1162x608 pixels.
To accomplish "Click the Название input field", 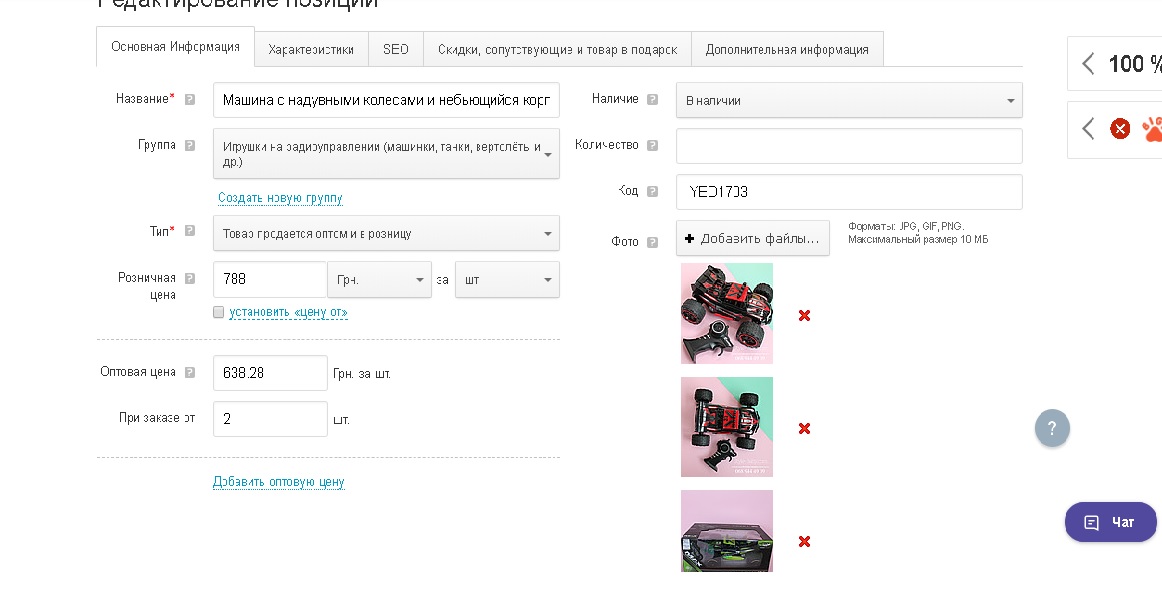I will click(x=386, y=100).
